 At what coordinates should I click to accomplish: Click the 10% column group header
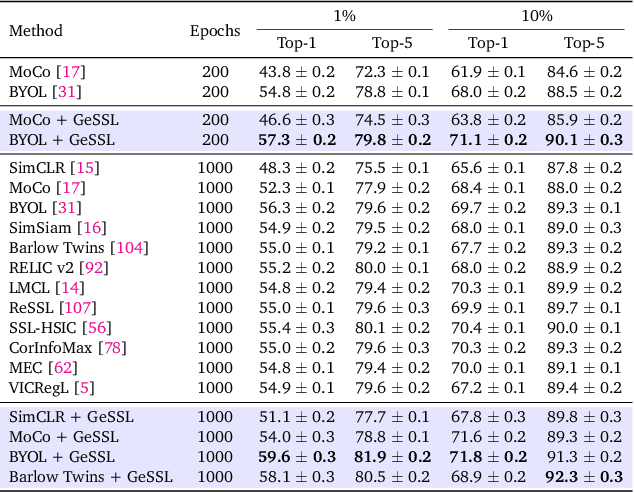pyautogui.click(x=536, y=17)
